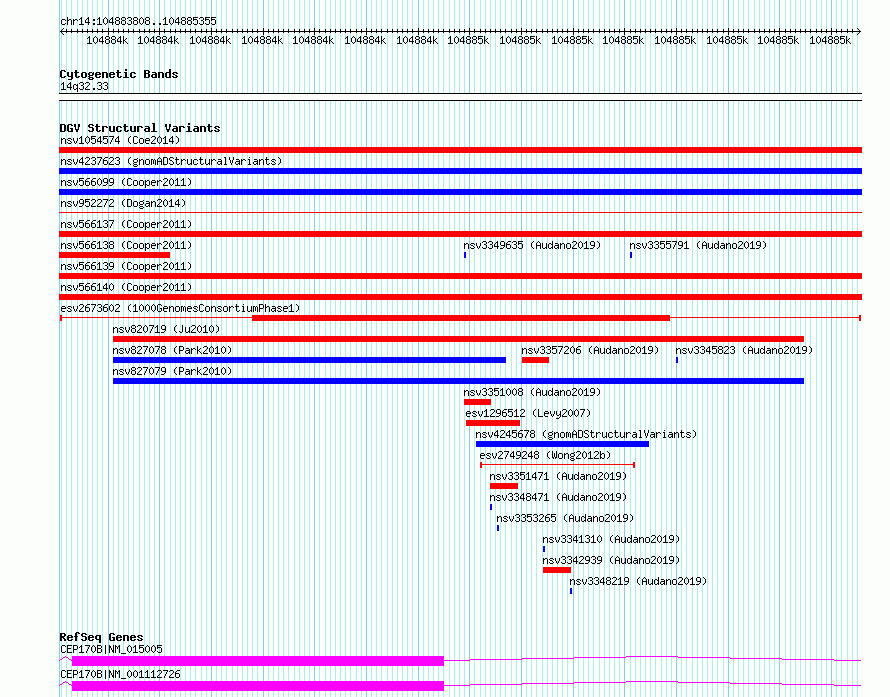Click the blue bar below nsv827078
This screenshot has width=890, height=697.
point(309,360)
